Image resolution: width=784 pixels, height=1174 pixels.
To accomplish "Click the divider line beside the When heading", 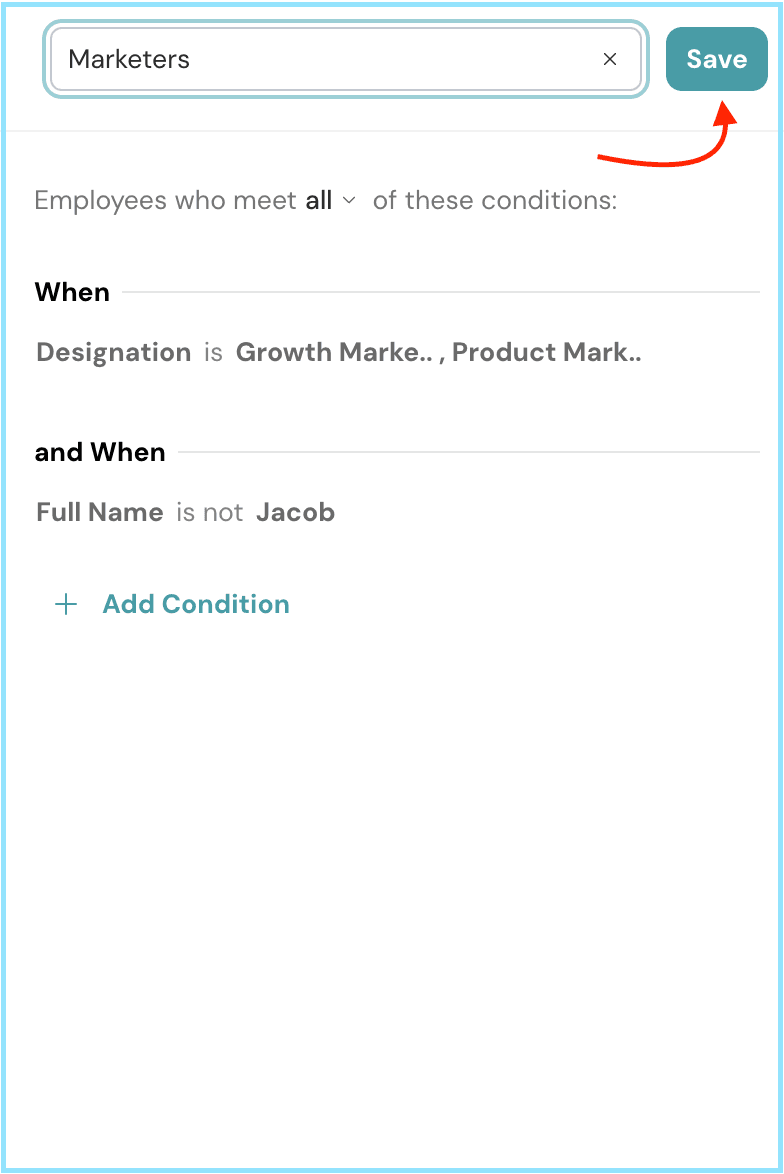I will (440, 292).
